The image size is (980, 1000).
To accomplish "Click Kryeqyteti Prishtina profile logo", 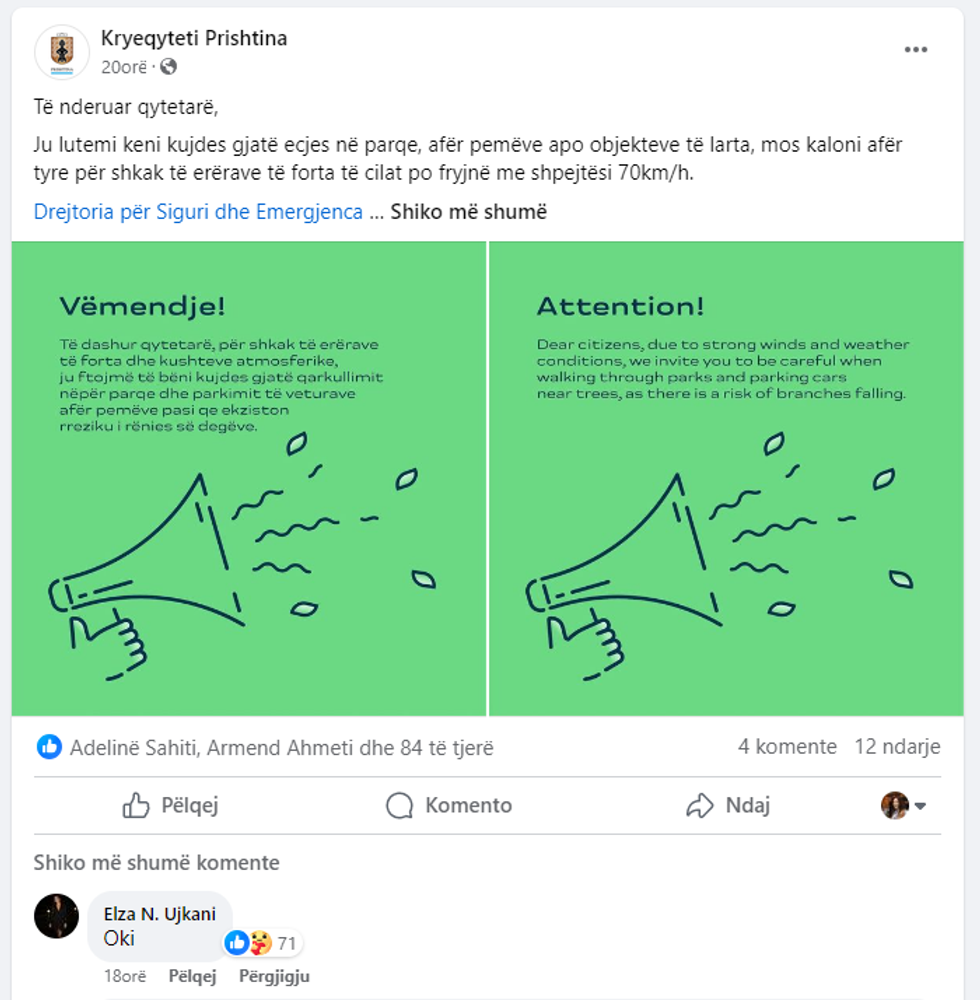I will [x=62, y=52].
